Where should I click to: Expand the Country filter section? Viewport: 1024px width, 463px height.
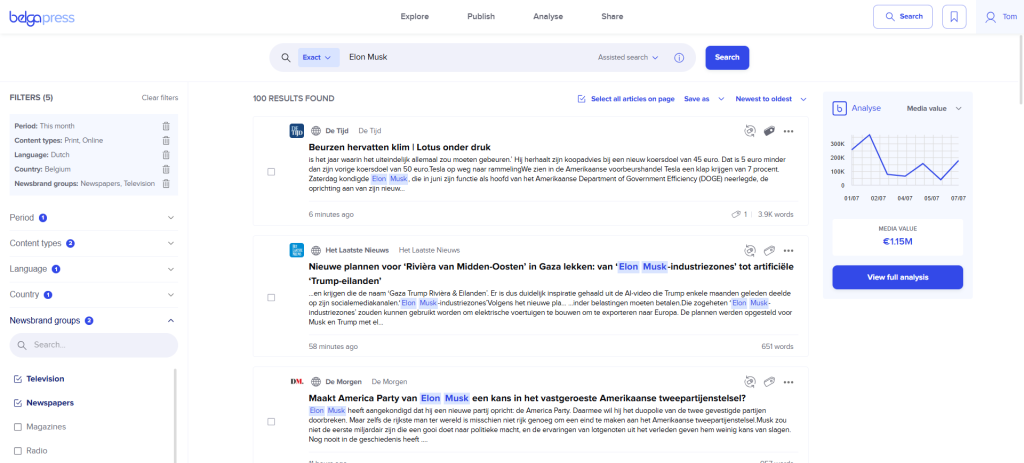(x=93, y=295)
